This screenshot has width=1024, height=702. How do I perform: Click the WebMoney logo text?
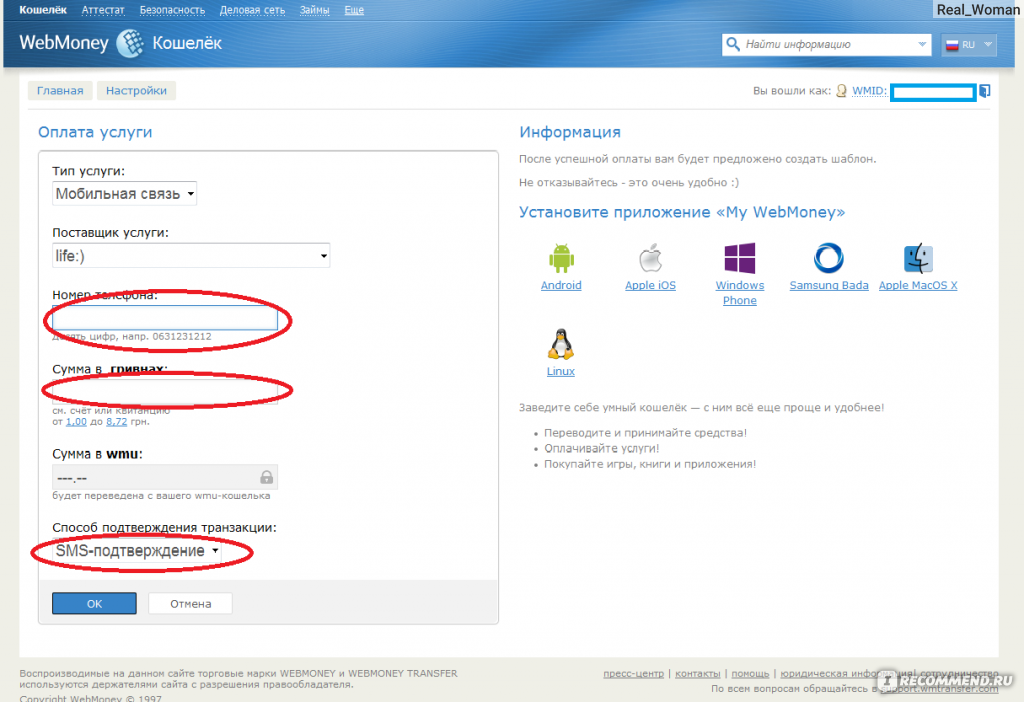pos(64,43)
